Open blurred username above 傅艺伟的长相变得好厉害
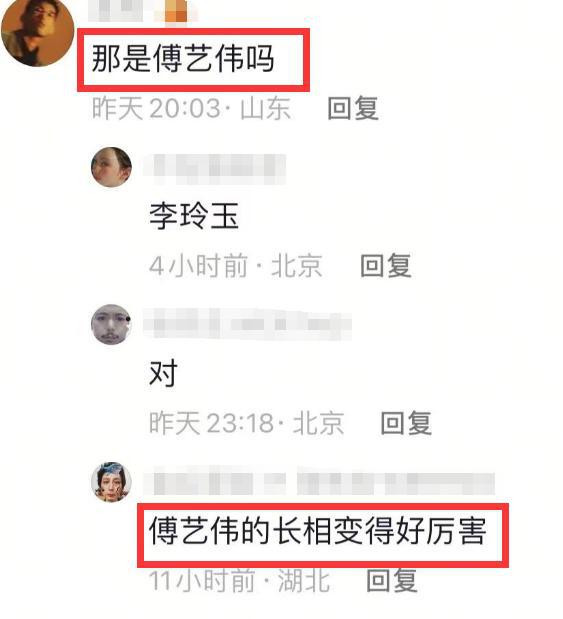This screenshot has height=619, width=563. pos(319,482)
